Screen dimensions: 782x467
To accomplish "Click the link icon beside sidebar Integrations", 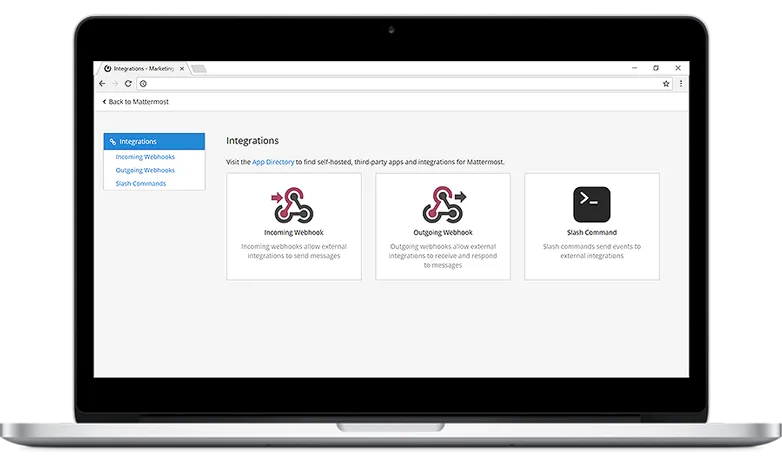I will pyautogui.click(x=113, y=142).
